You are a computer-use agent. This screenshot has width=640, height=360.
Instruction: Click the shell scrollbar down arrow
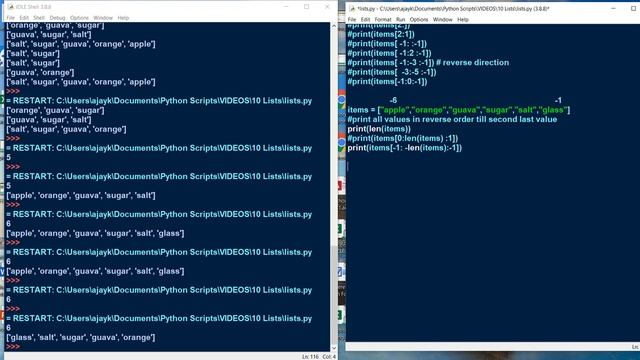[334, 348]
